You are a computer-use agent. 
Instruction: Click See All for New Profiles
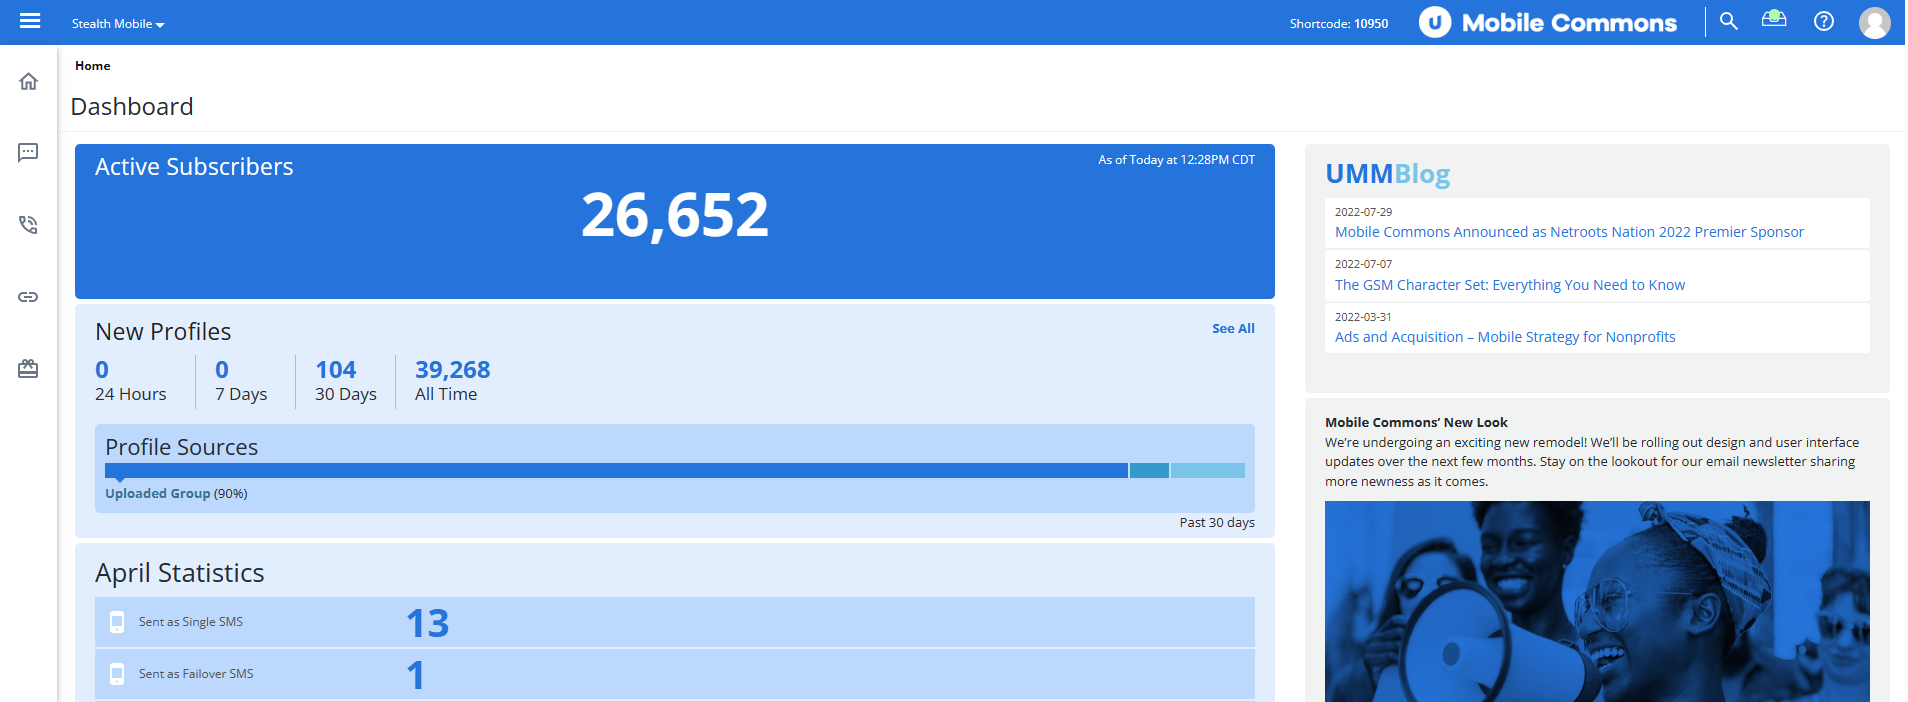pos(1233,328)
